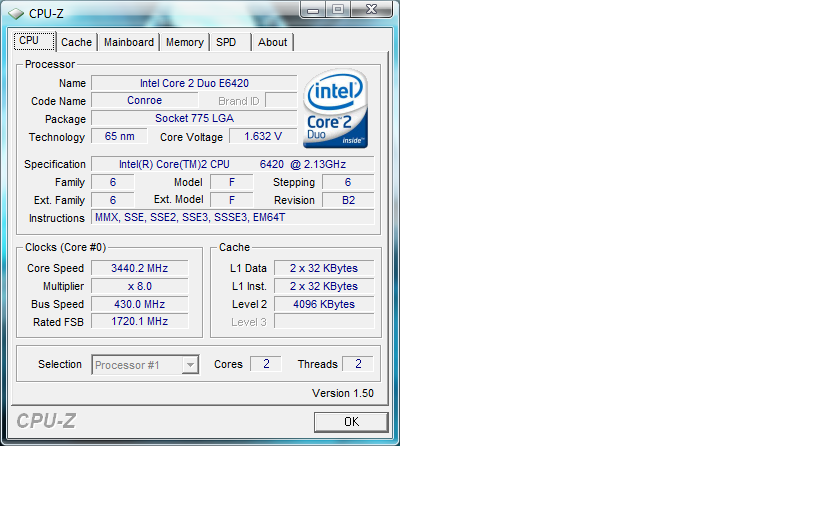The width and height of the screenshot is (840, 525).
Task: Click the Instructions list MMX, SSE field
Action: pyautogui.click(x=232, y=217)
